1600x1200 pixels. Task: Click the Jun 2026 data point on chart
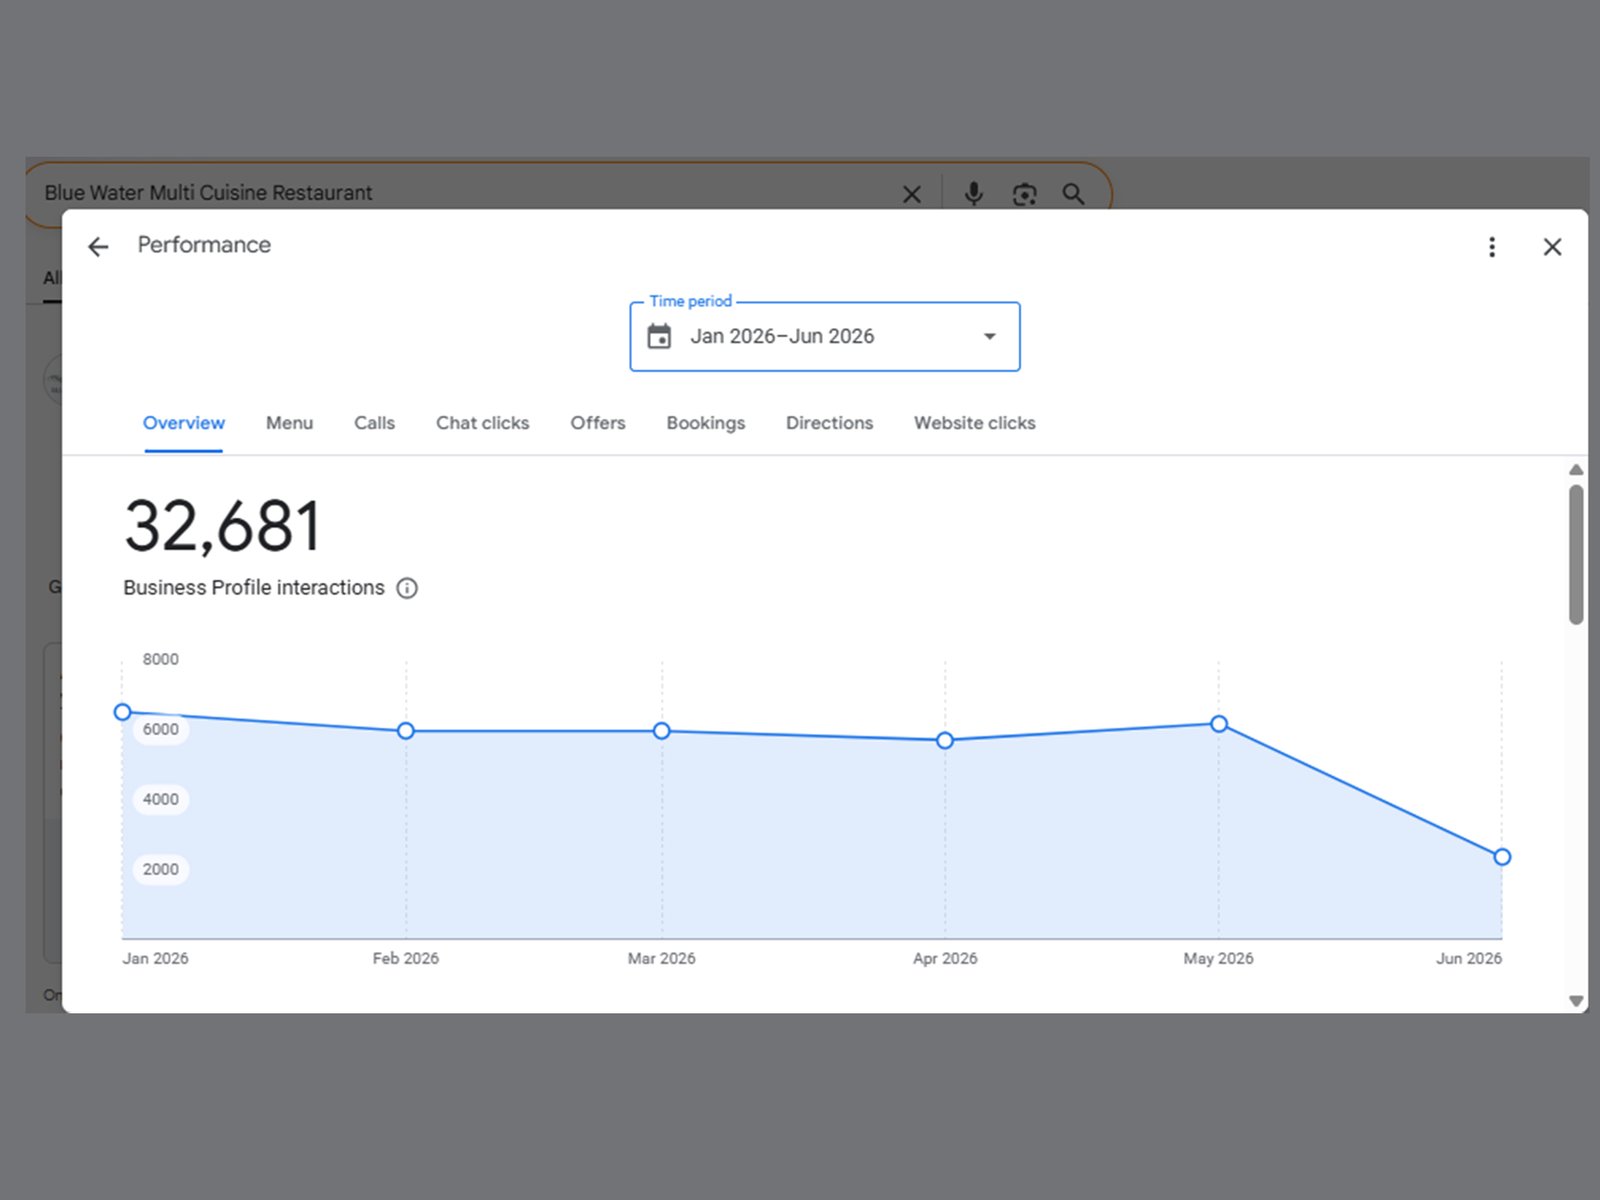coord(1502,857)
